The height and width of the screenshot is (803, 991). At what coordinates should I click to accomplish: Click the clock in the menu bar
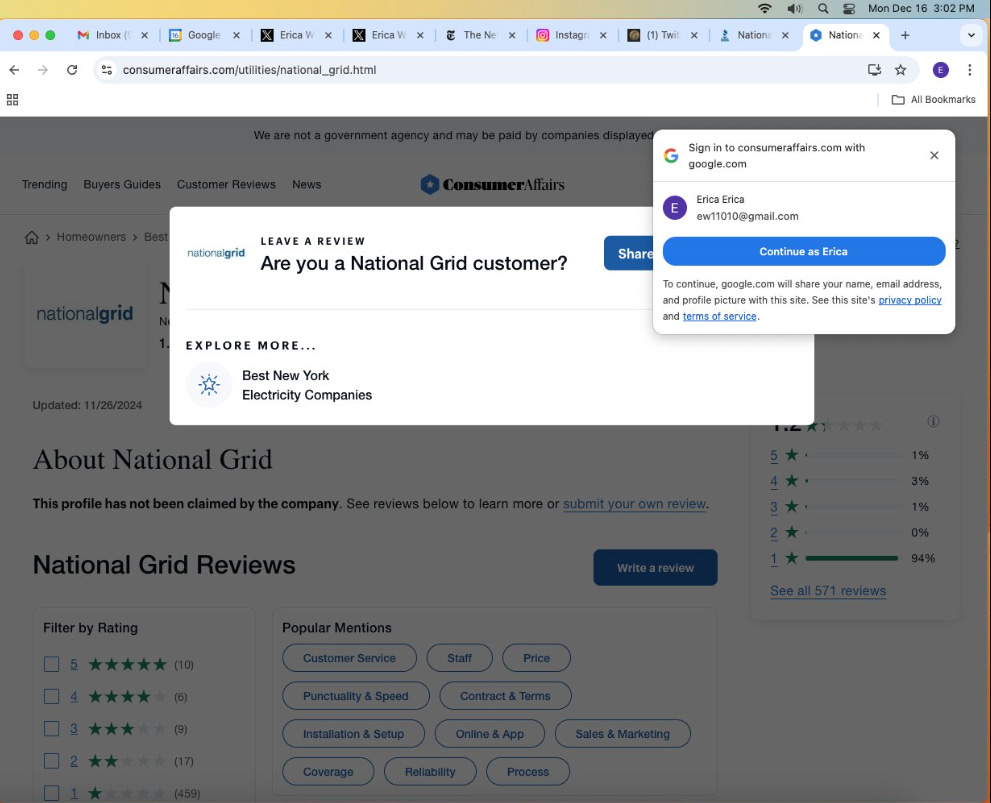pos(921,8)
